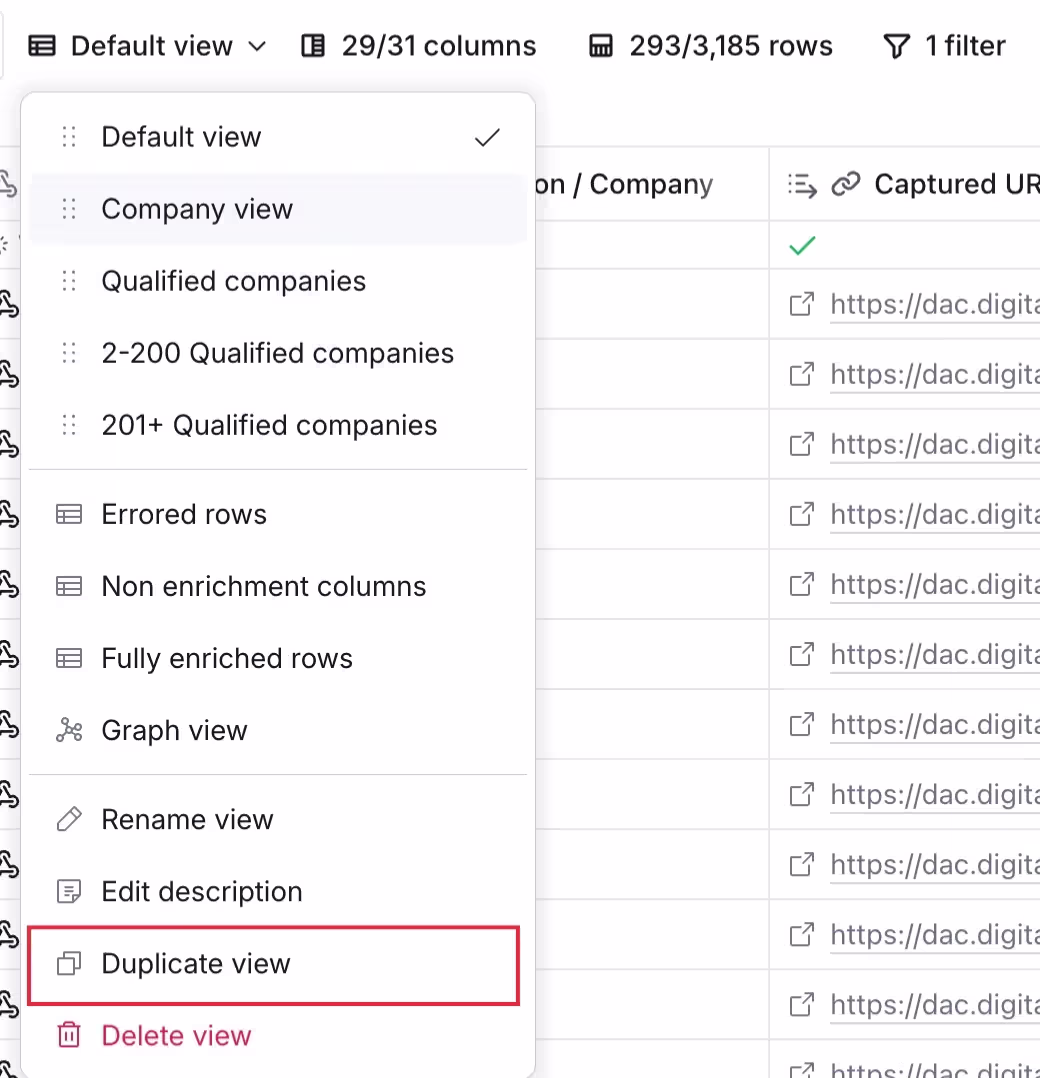This screenshot has width=1040, height=1078.
Task: Click external-link icon in fifth URL row
Action: click(x=801, y=585)
